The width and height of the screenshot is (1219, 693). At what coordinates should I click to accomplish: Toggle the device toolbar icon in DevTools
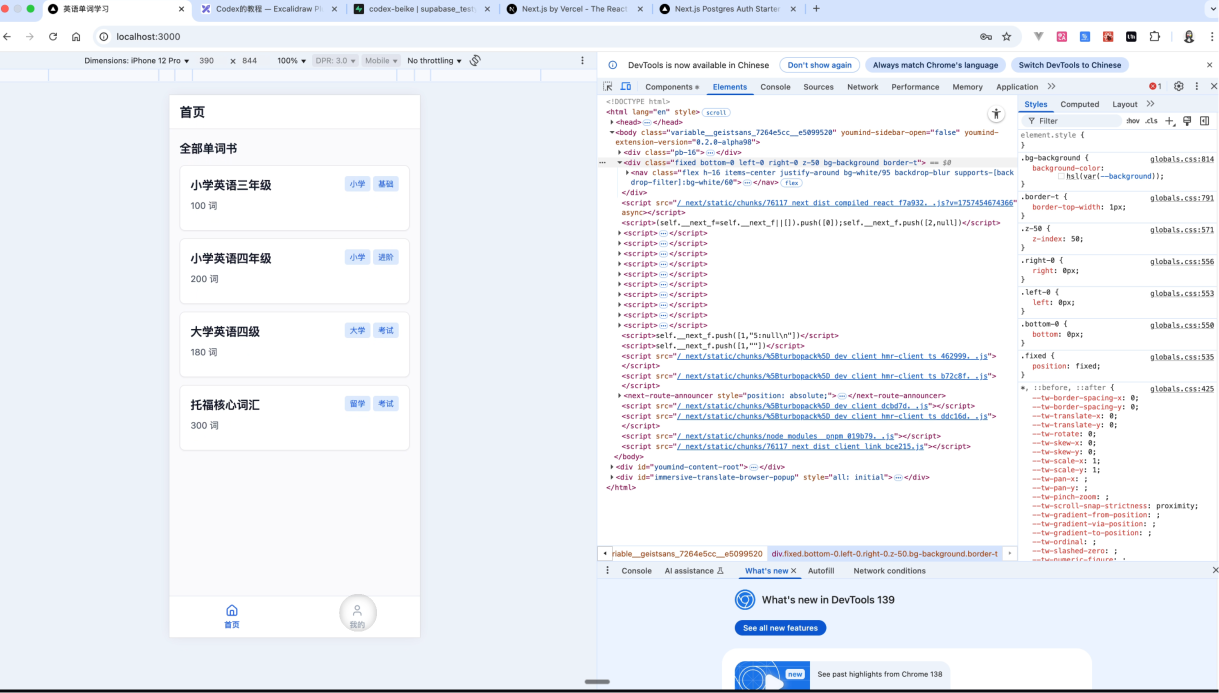tap(626, 87)
